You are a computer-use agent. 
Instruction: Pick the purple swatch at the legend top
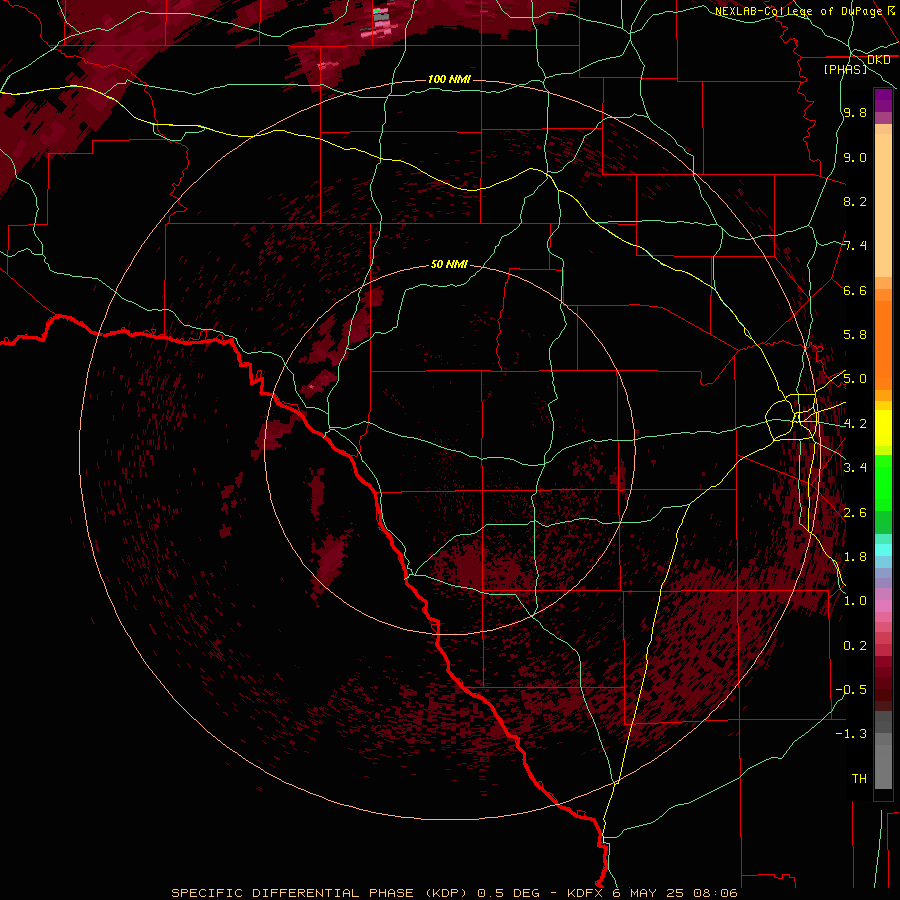(x=883, y=100)
